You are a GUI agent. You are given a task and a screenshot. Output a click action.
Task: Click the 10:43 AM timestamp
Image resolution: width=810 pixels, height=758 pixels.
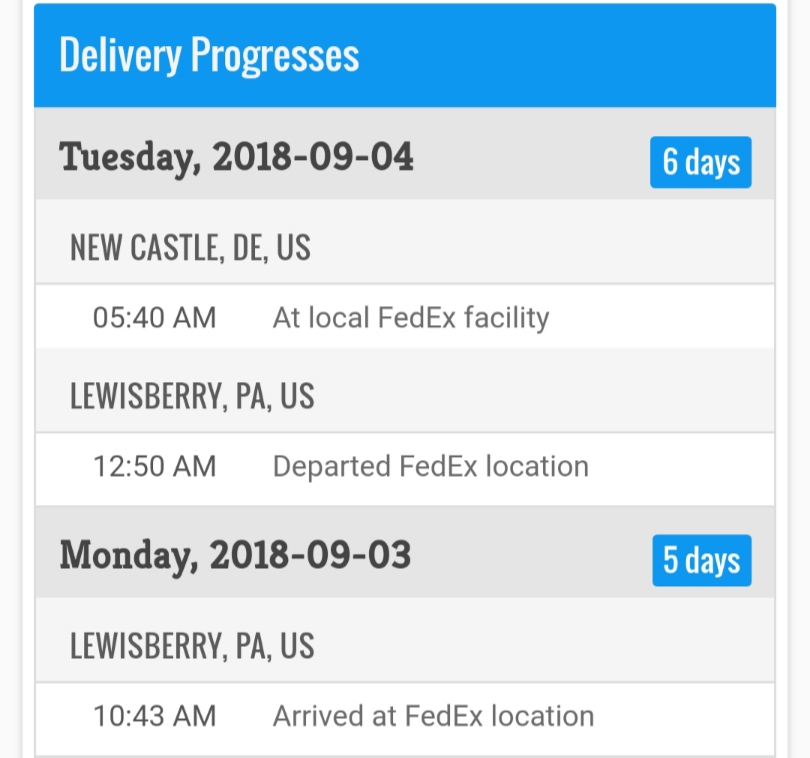click(x=154, y=716)
